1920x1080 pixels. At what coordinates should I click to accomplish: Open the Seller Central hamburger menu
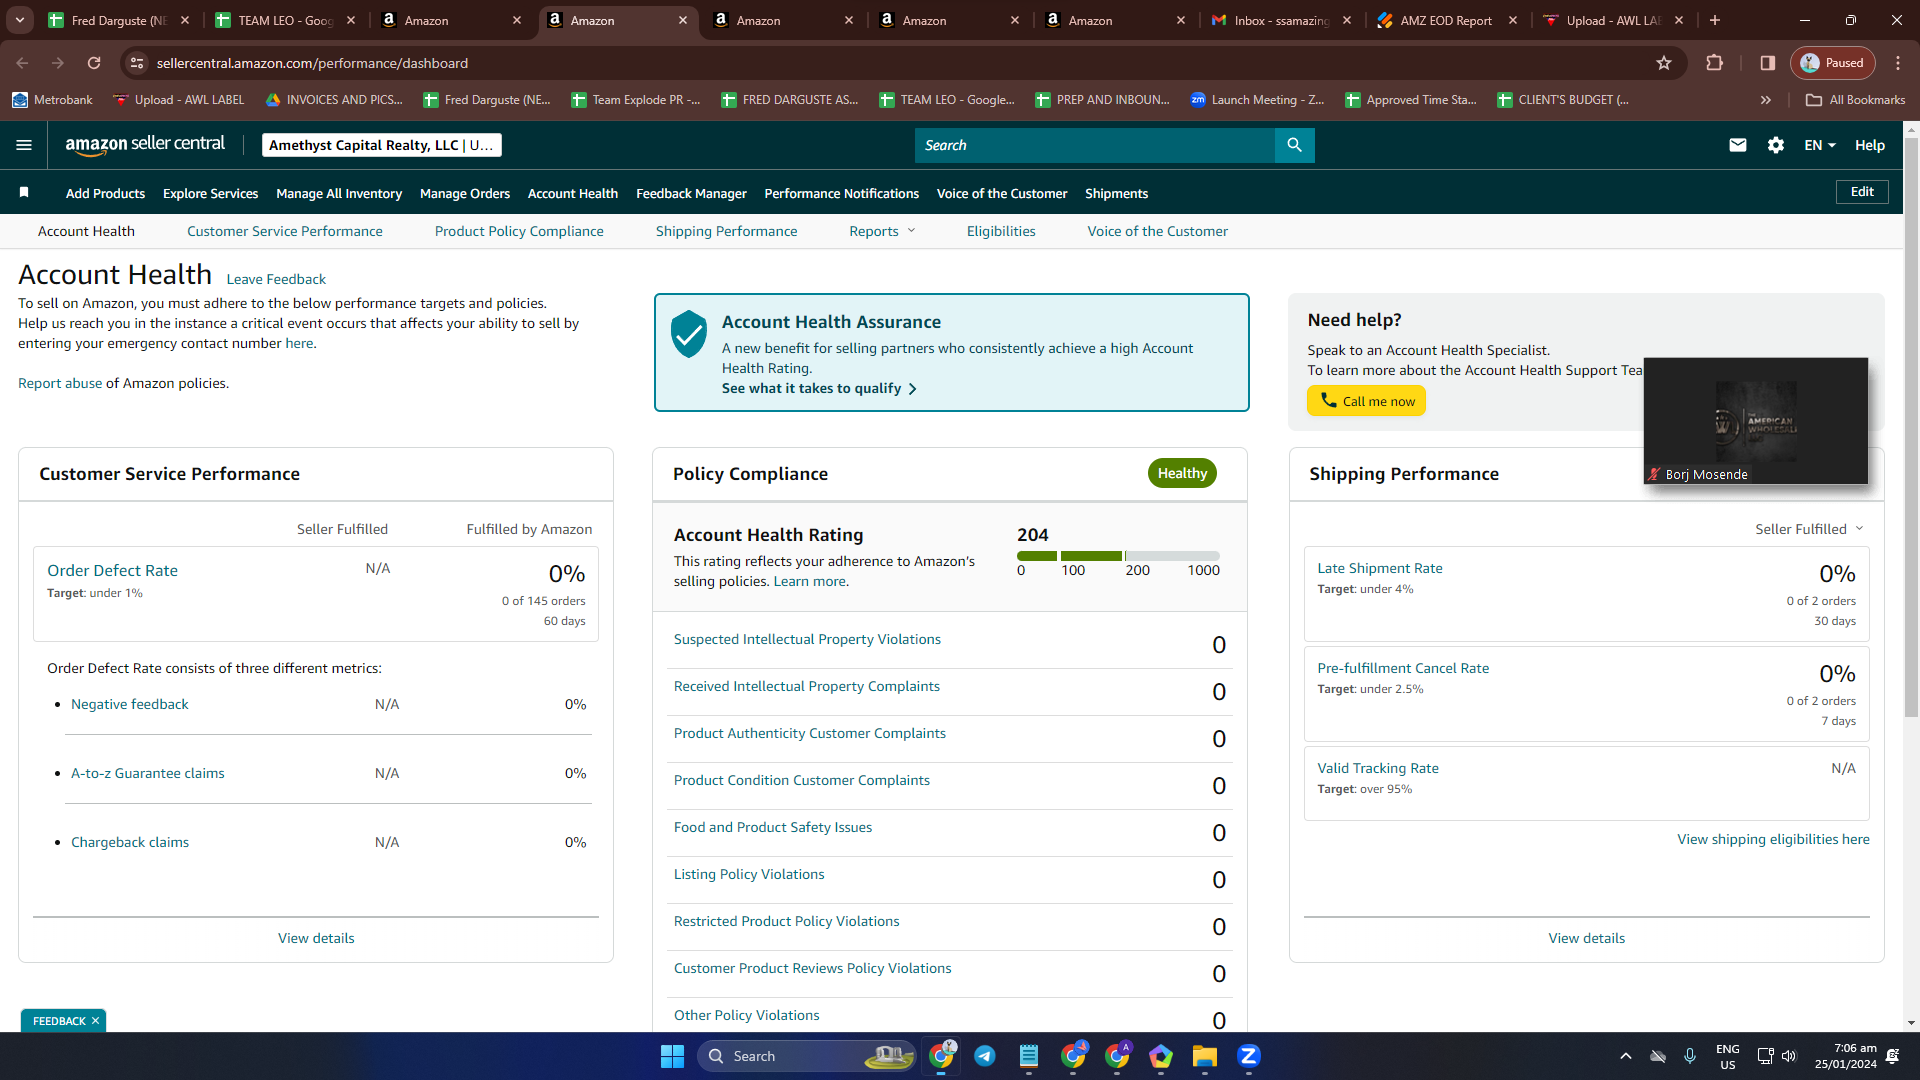pyautogui.click(x=24, y=145)
